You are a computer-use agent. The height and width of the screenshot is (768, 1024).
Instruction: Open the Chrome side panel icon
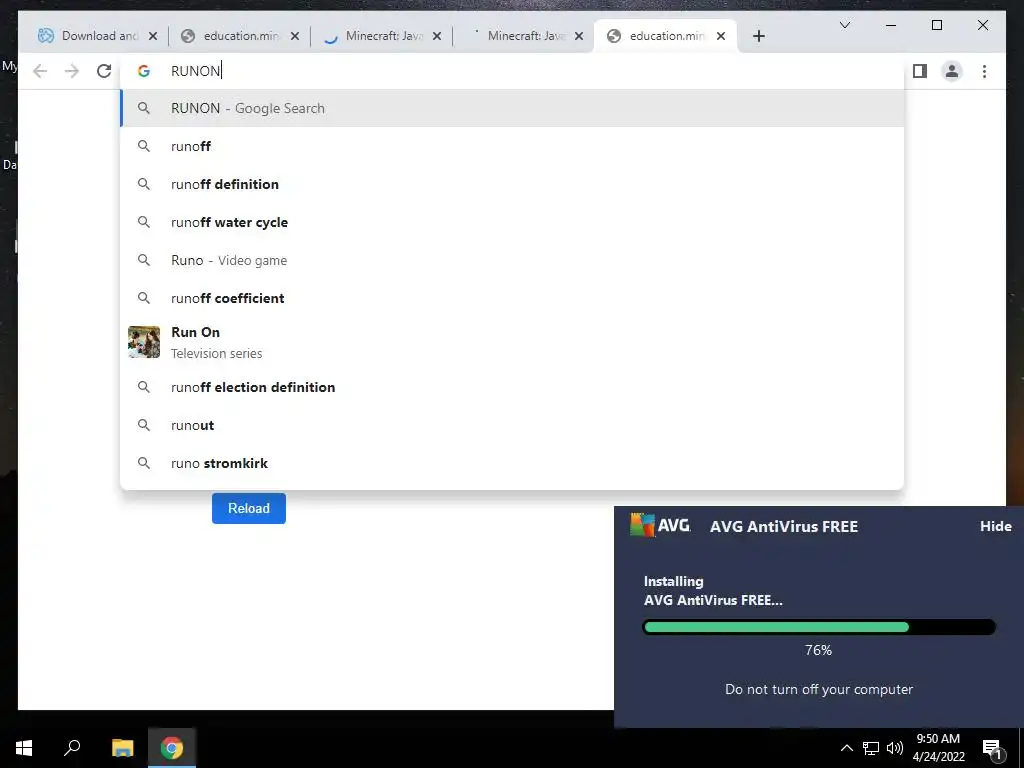pos(920,71)
